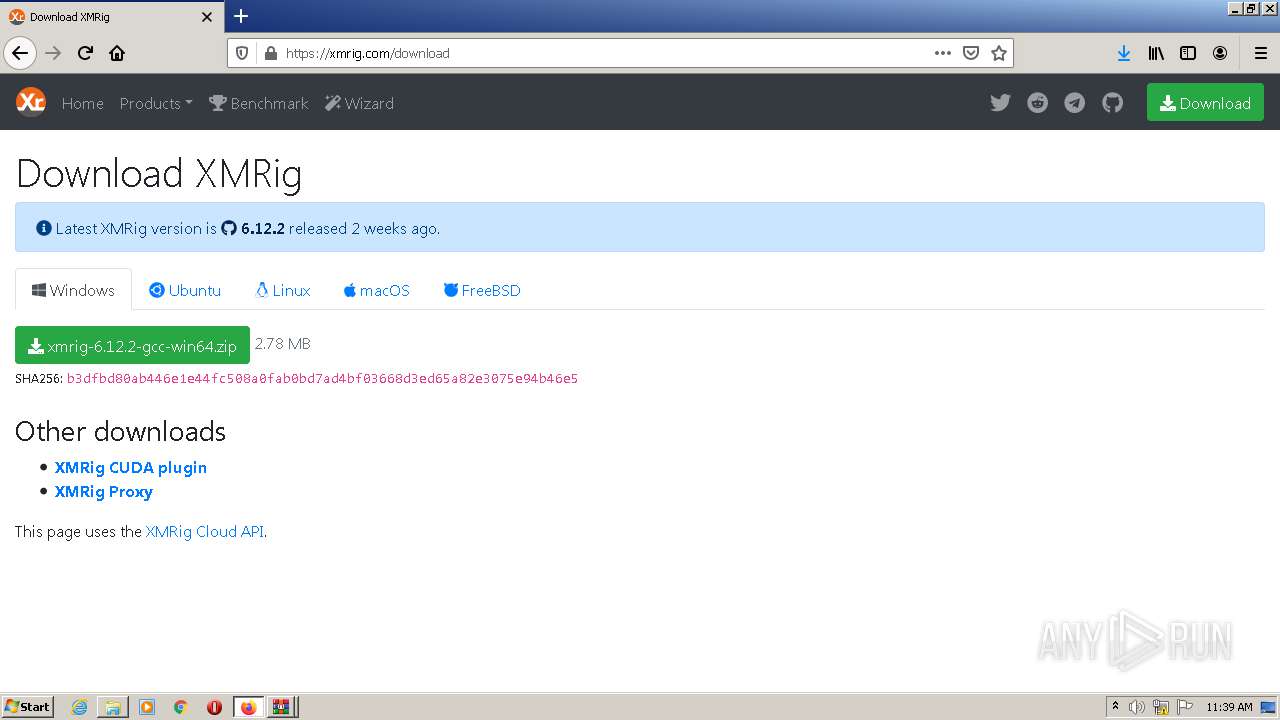The width and height of the screenshot is (1280, 720).
Task: Click the 2.78 MB file size text
Action: click(x=283, y=344)
